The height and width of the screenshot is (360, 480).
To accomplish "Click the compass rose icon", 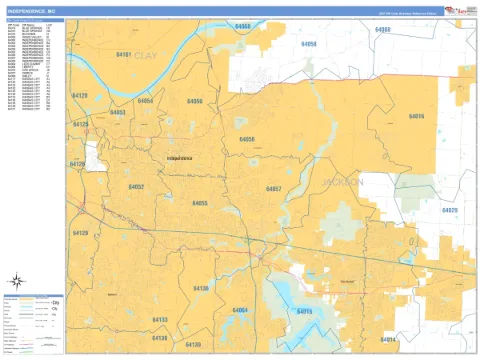I will [x=16, y=281].
